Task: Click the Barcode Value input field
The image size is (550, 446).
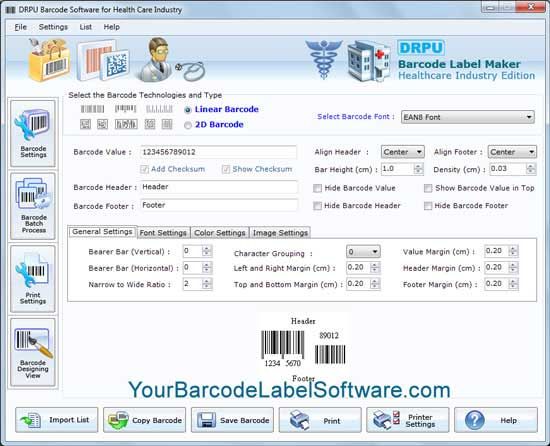Action: point(219,152)
